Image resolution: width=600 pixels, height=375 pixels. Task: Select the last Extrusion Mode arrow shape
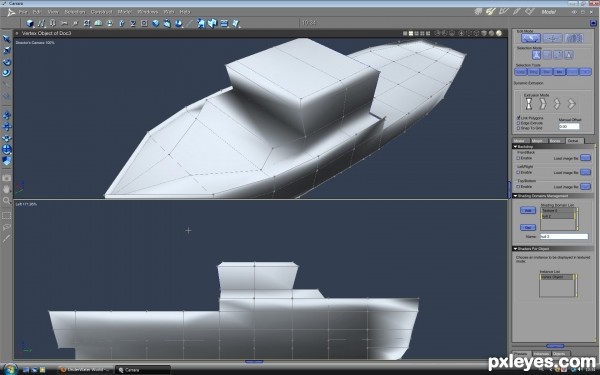pos(571,104)
